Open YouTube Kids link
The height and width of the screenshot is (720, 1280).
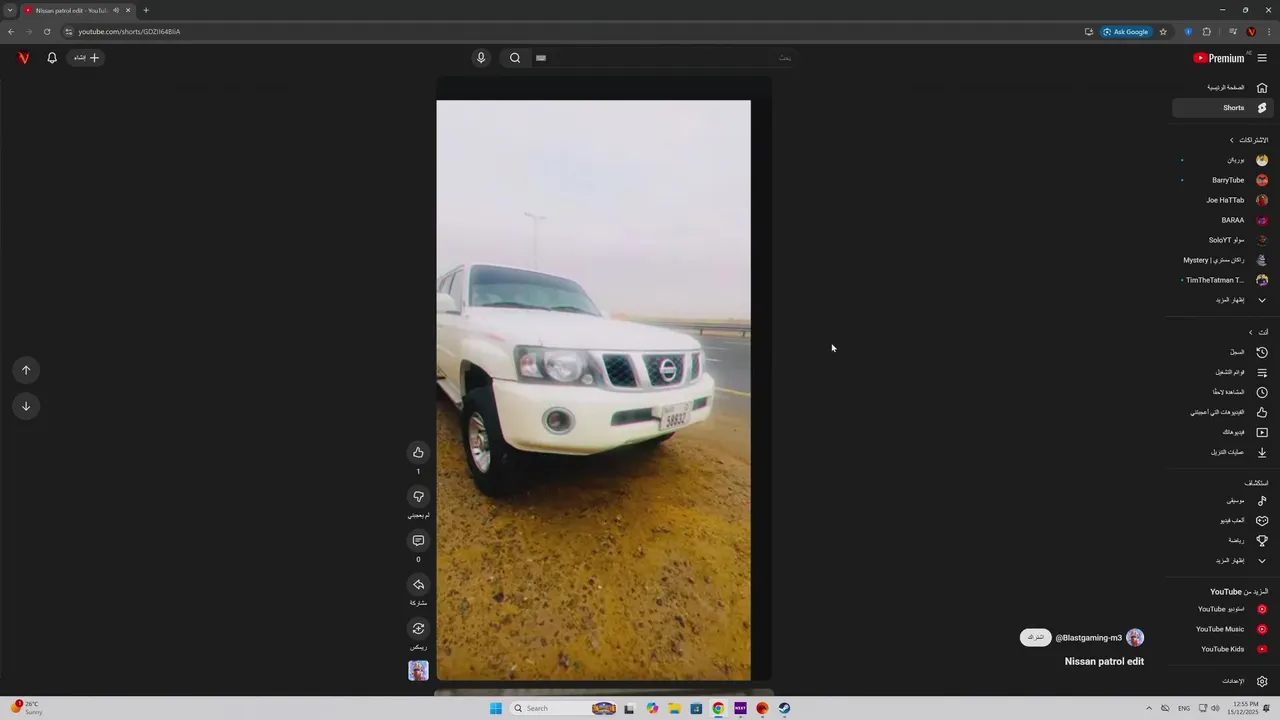coord(1221,649)
